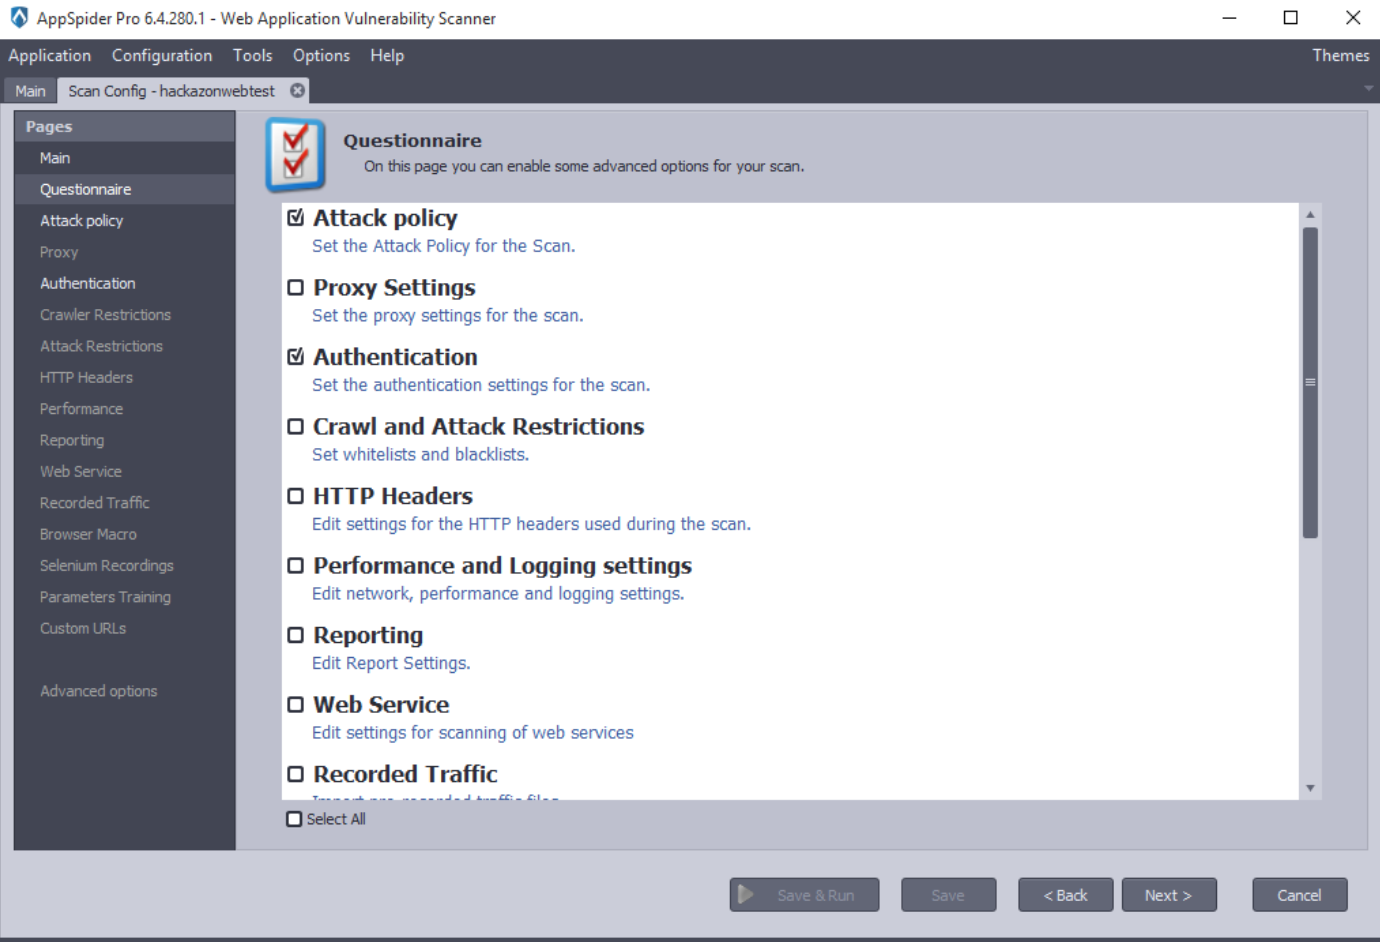
Task: Tick the HTTP Headers checkbox
Action: pyautogui.click(x=295, y=496)
